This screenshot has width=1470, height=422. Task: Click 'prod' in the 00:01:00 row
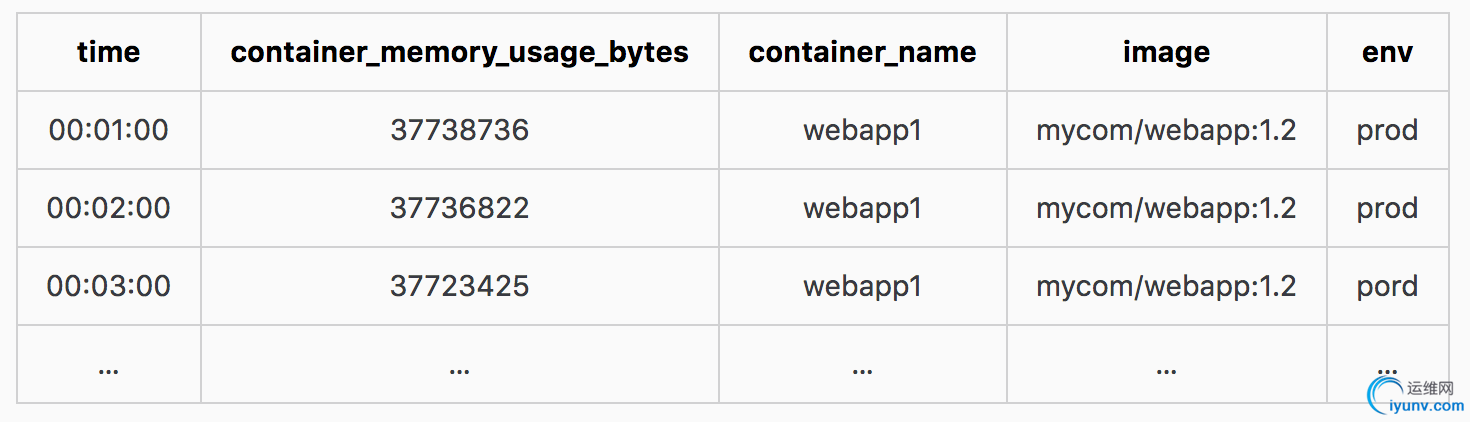1387,130
